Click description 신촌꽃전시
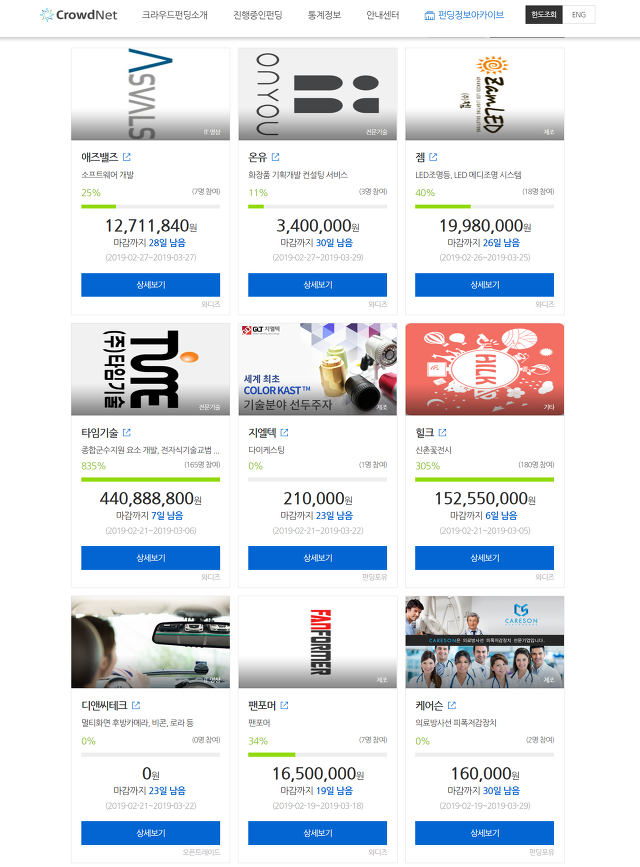 (x=433, y=450)
